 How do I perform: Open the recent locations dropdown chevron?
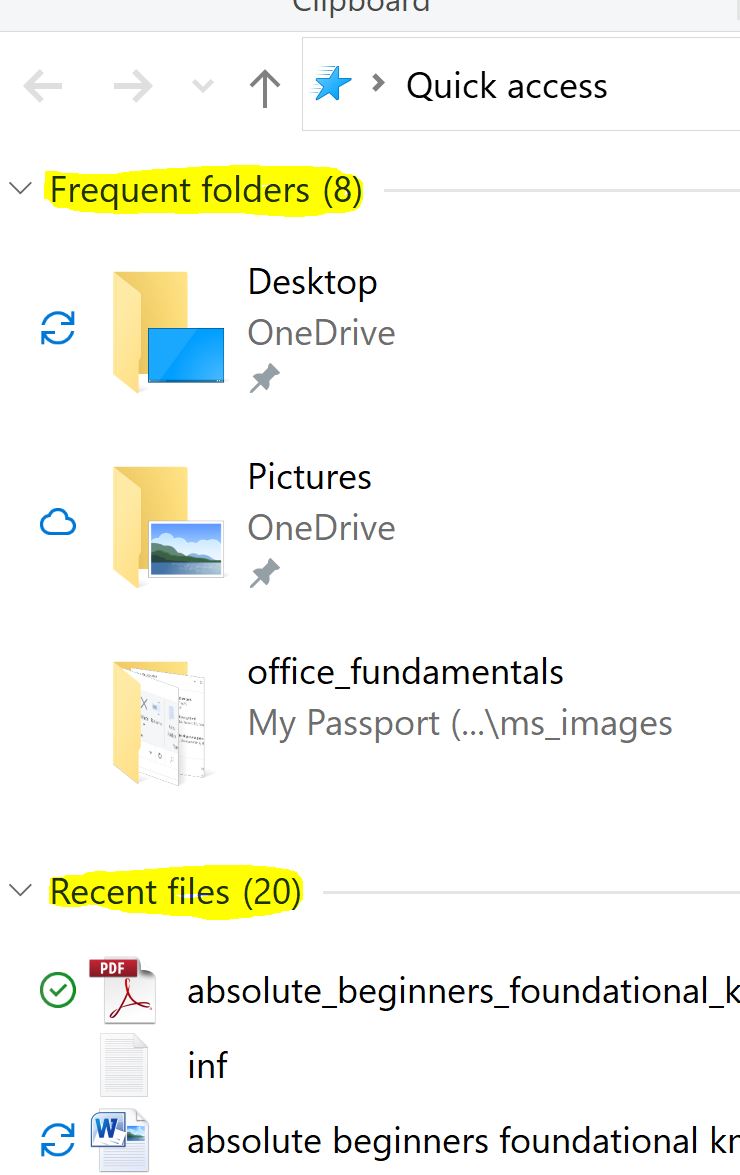(x=202, y=86)
